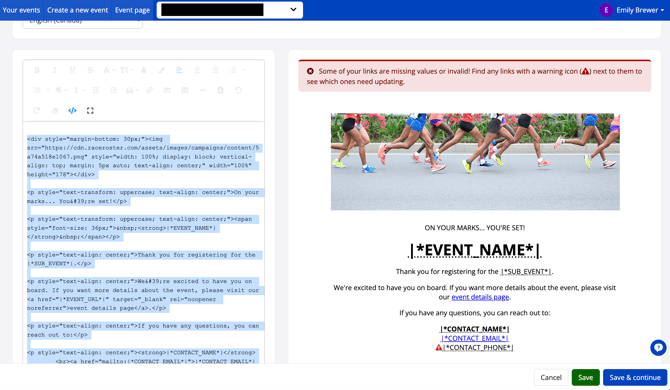The width and height of the screenshot is (670, 390).
Task: Click inside the HTML code editor area
Action: click(x=144, y=243)
